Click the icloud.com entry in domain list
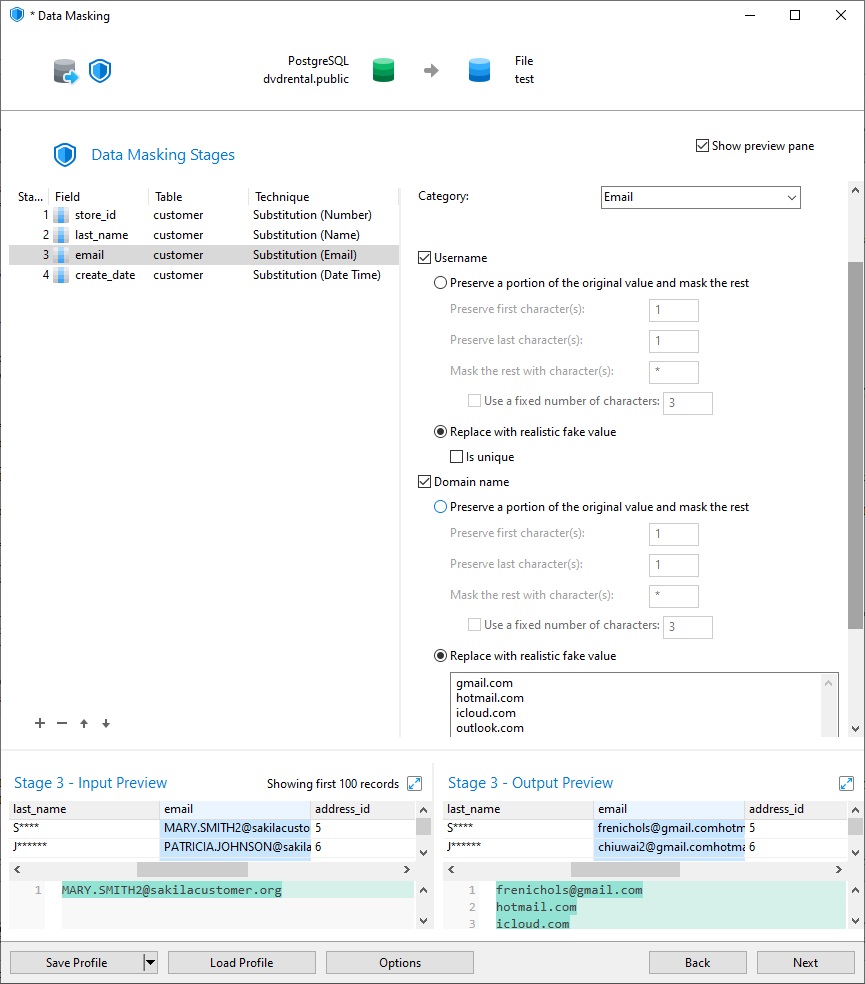 pos(486,713)
